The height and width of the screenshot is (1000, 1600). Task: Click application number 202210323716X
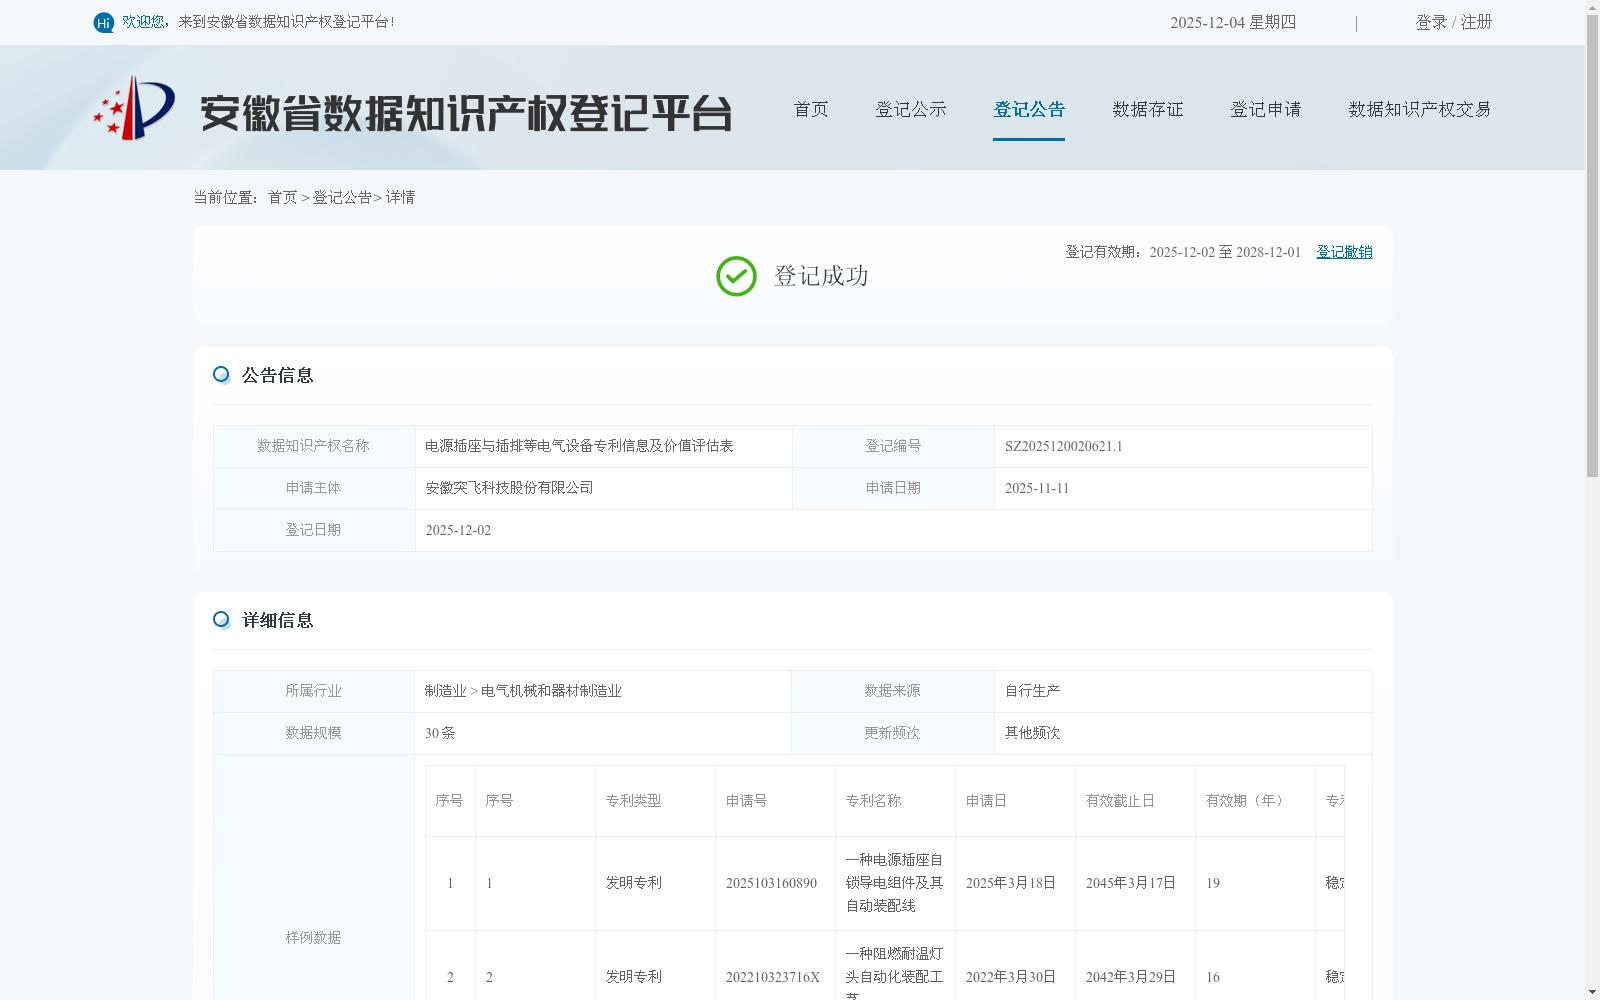click(x=773, y=977)
